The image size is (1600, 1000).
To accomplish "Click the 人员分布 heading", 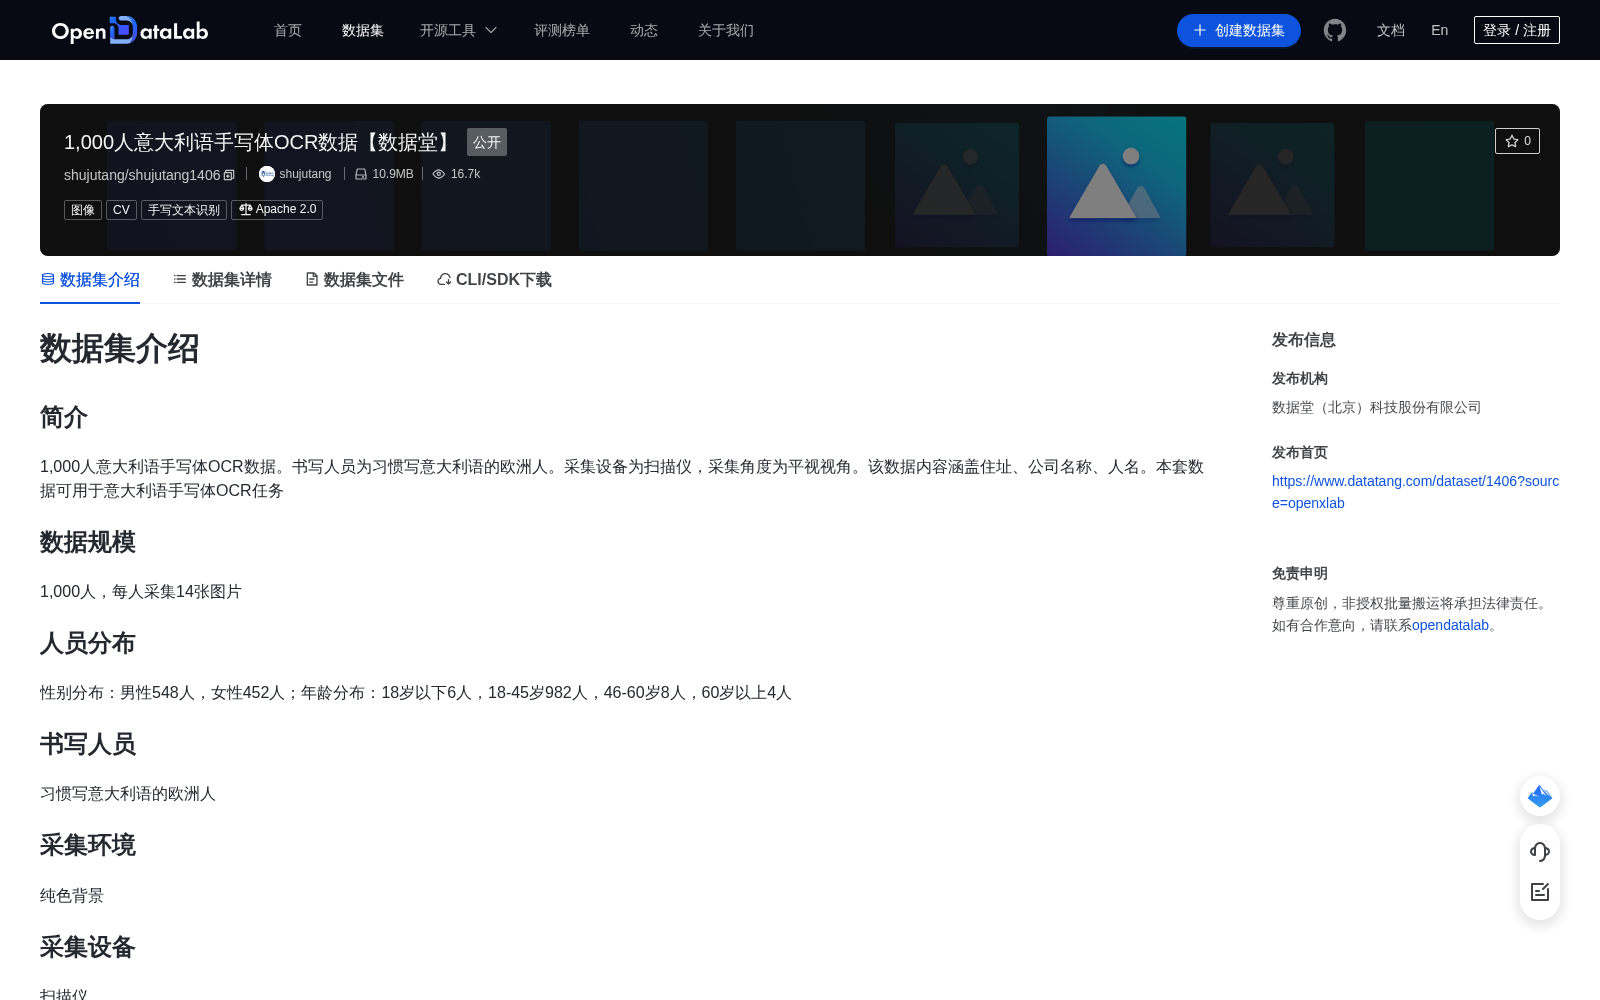I will tap(88, 643).
